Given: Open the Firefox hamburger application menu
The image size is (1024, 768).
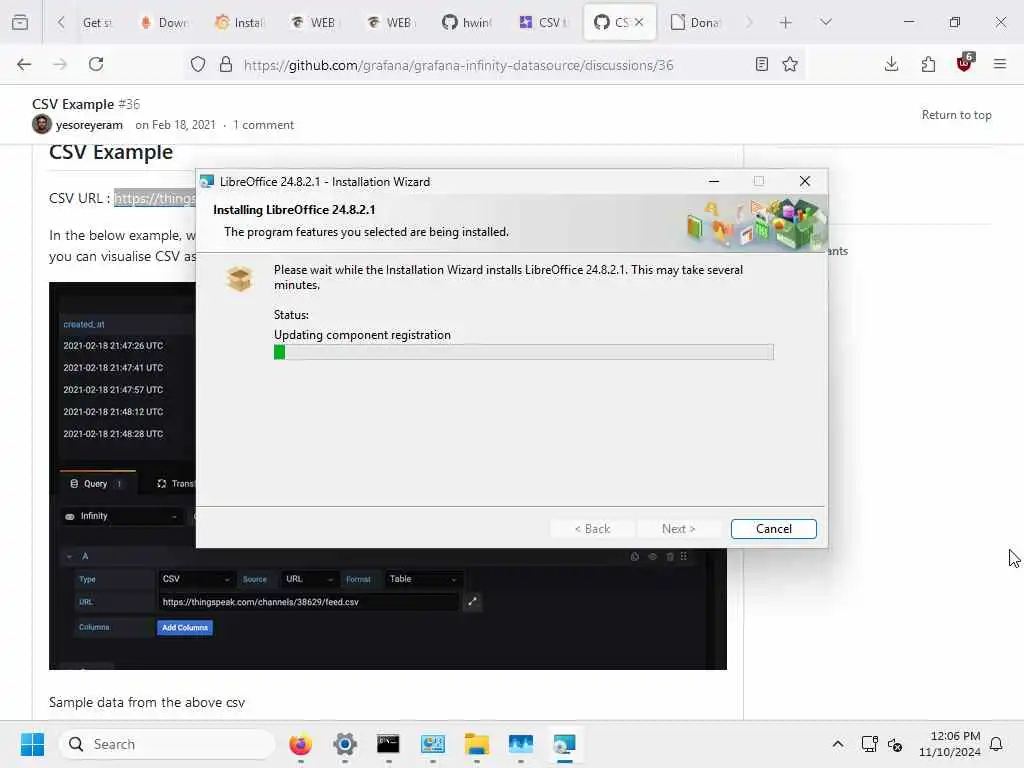Looking at the screenshot, I should click(x=1000, y=64).
